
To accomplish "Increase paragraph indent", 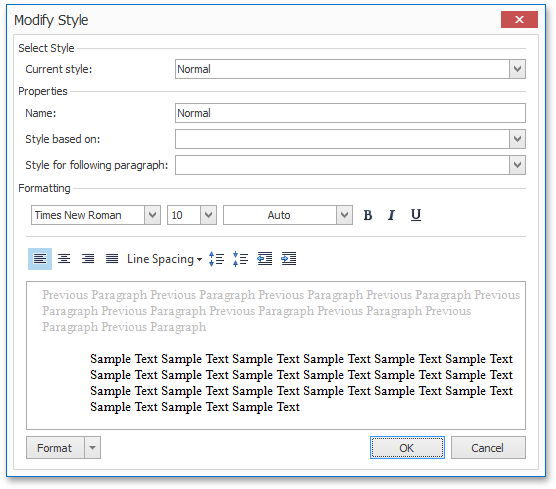I will point(289,259).
